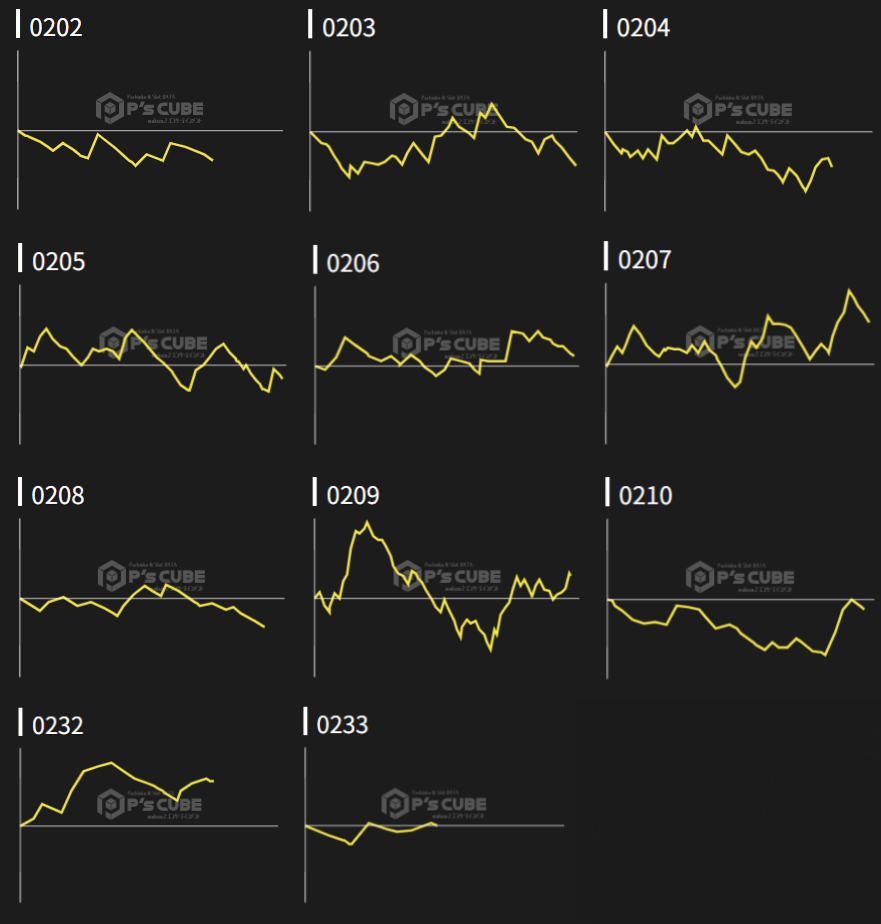The image size is (881, 924).
Task: Select the P's CUBE logo in chart 0208
Action: click(152, 576)
